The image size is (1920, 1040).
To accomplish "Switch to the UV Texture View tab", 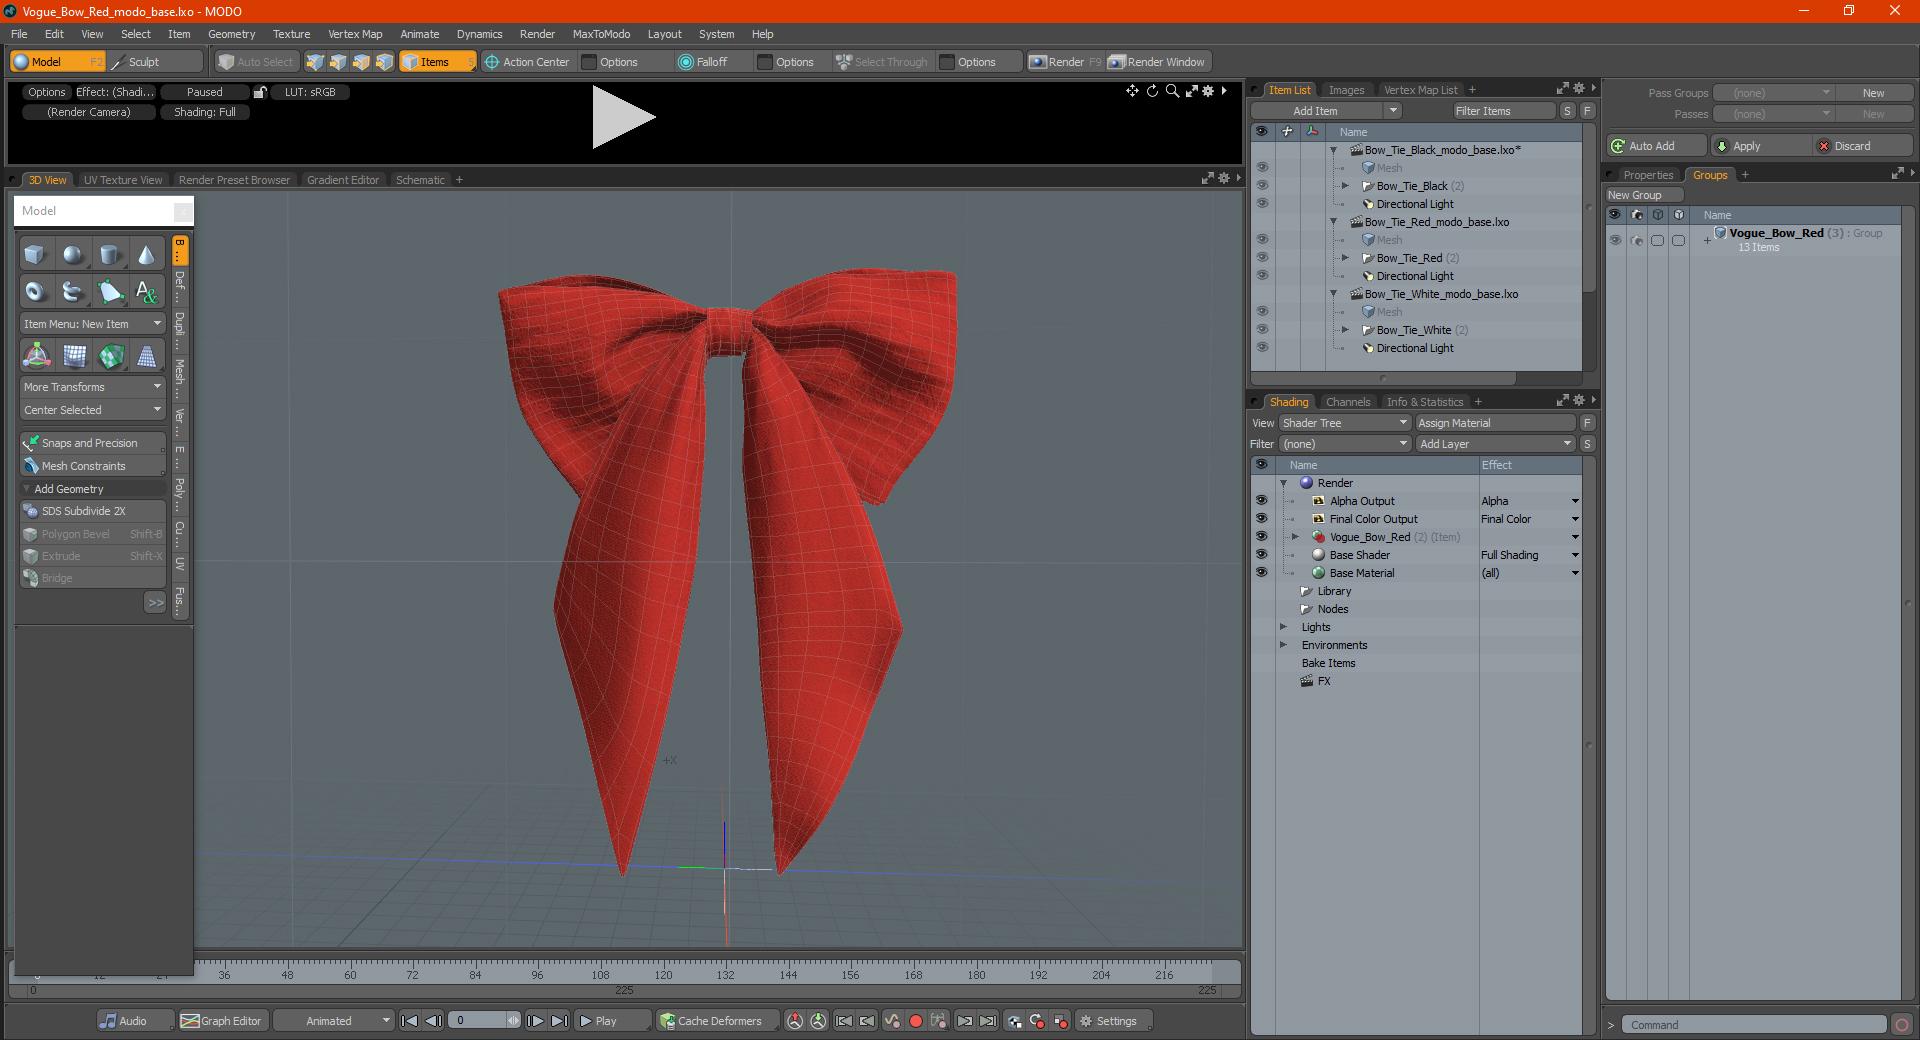I will coord(123,180).
